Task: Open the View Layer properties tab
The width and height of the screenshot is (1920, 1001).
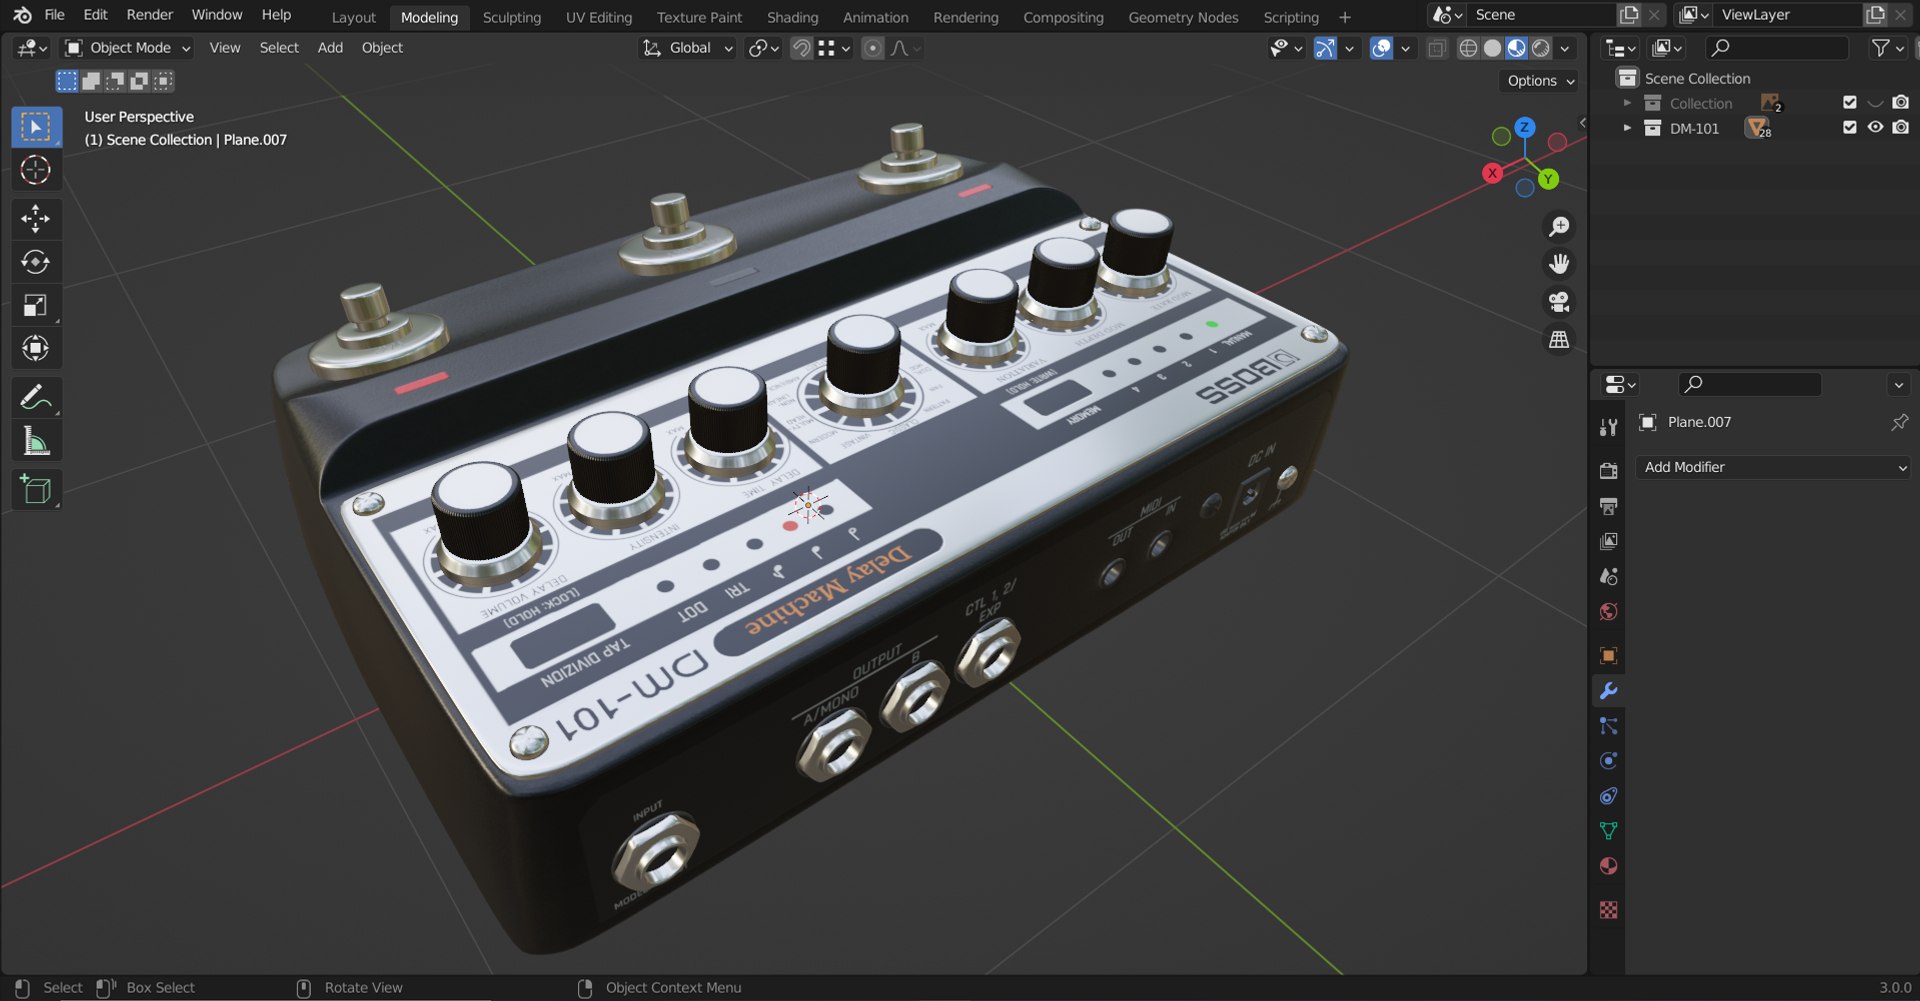Action: tap(1608, 541)
